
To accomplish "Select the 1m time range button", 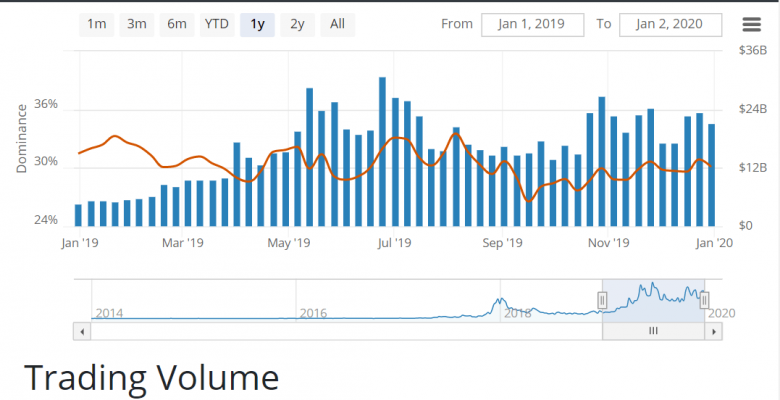I will [x=97, y=24].
